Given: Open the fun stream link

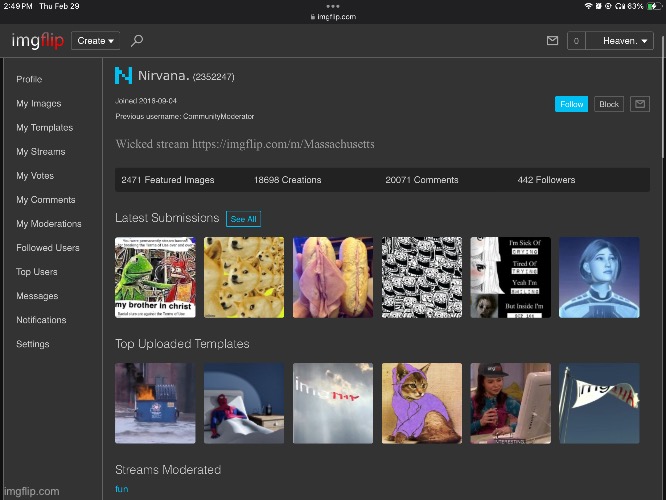Looking at the screenshot, I should [121, 489].
